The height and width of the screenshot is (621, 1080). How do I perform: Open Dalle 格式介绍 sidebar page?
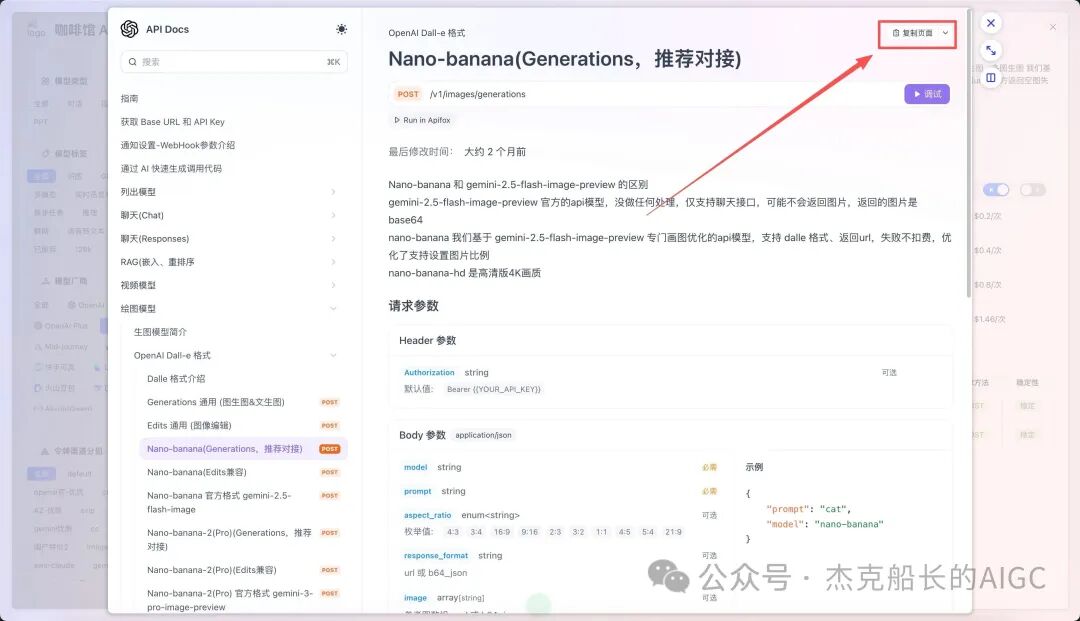pos(176,379)
